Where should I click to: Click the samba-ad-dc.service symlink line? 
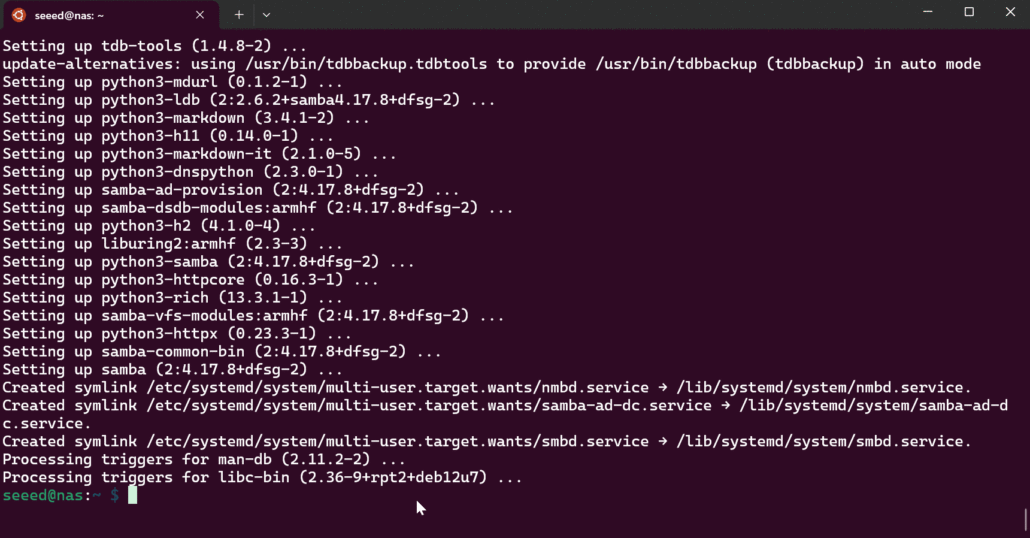point(500,406)
